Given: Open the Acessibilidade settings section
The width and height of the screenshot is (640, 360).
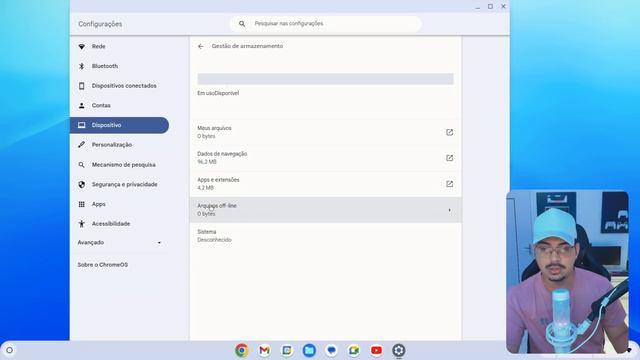Looking at the screenshot, I should [111, 224].
